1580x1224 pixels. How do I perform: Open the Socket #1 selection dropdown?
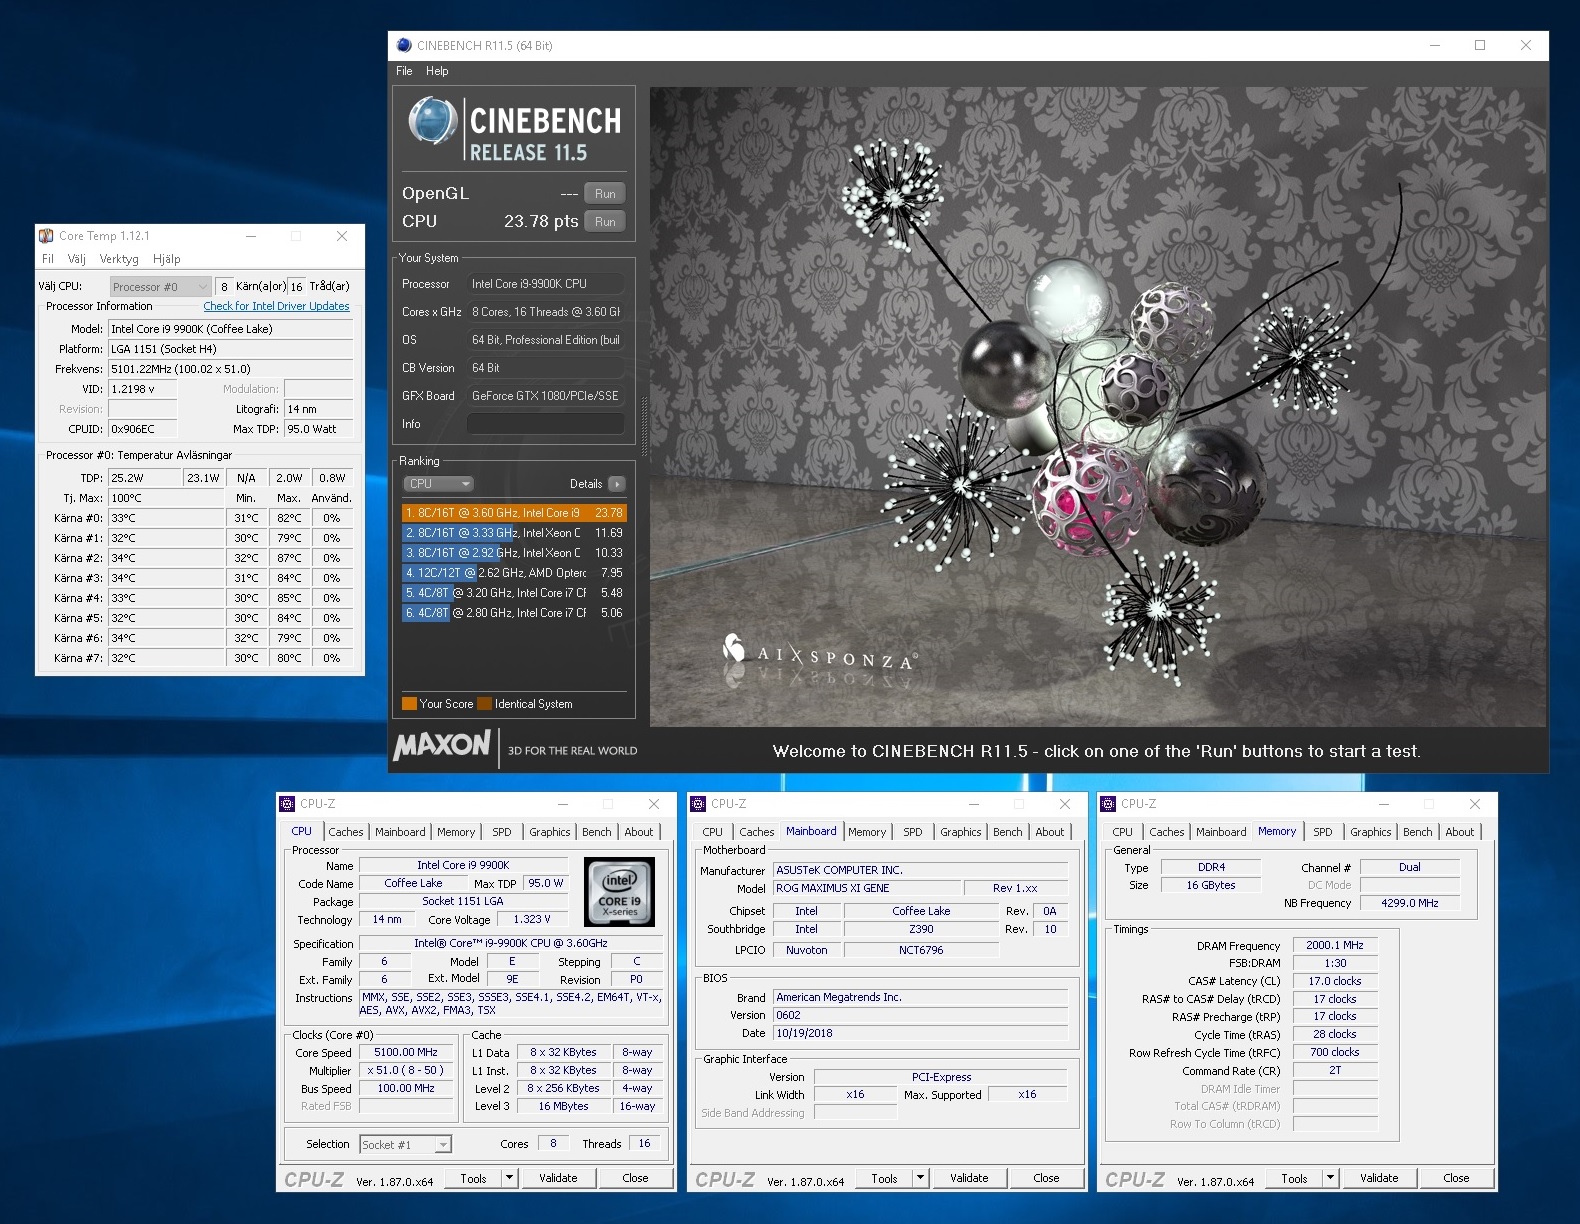click(x=405, y=1145)
